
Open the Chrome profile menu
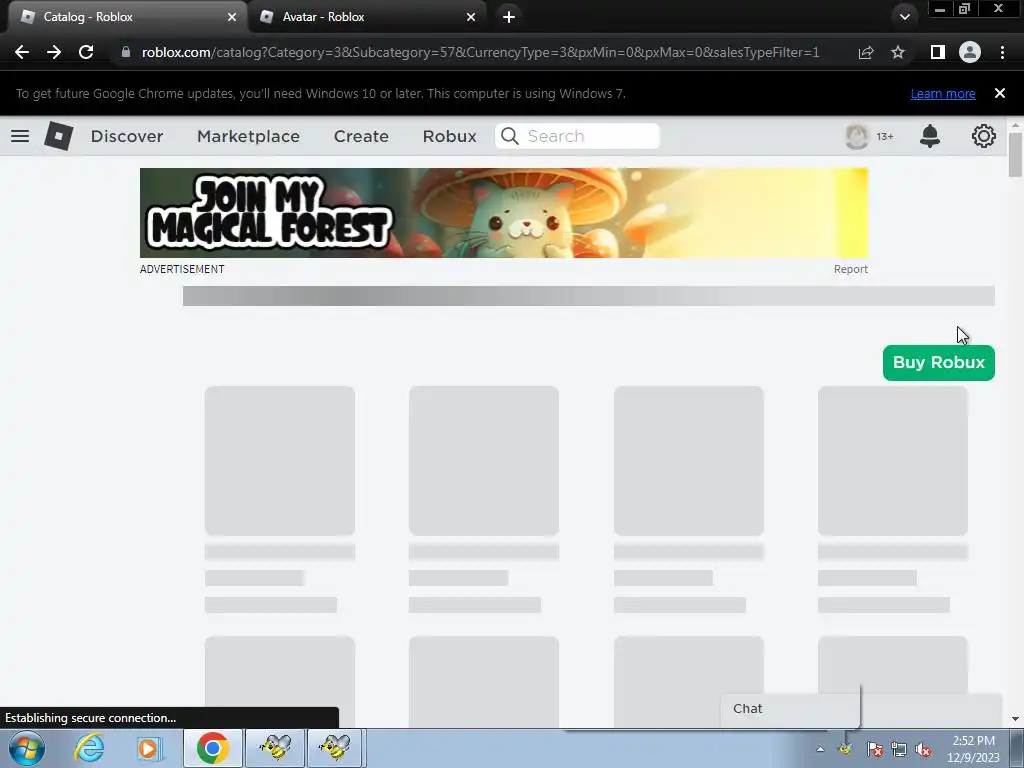click(x=970, y=52)
